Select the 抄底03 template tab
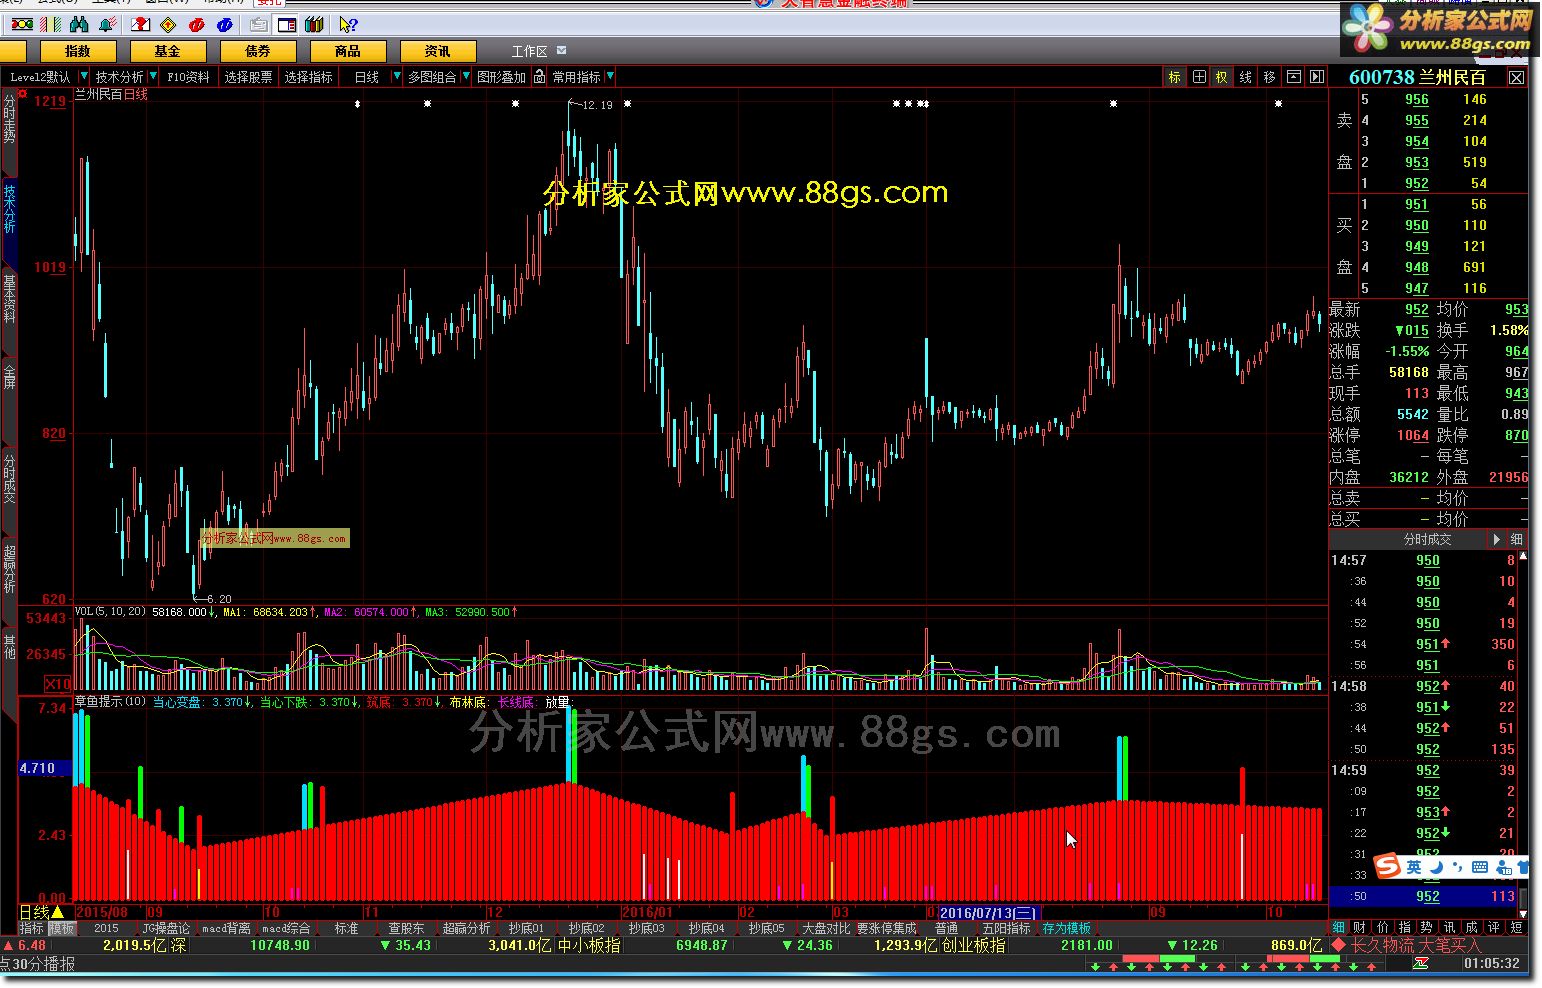The height and width of the screenshot is (988, 1542). coord(646,928)
